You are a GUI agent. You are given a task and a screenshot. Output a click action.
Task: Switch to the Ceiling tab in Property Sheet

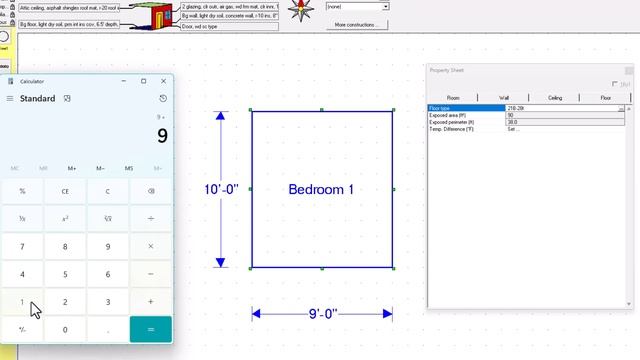tap(555, 98)
